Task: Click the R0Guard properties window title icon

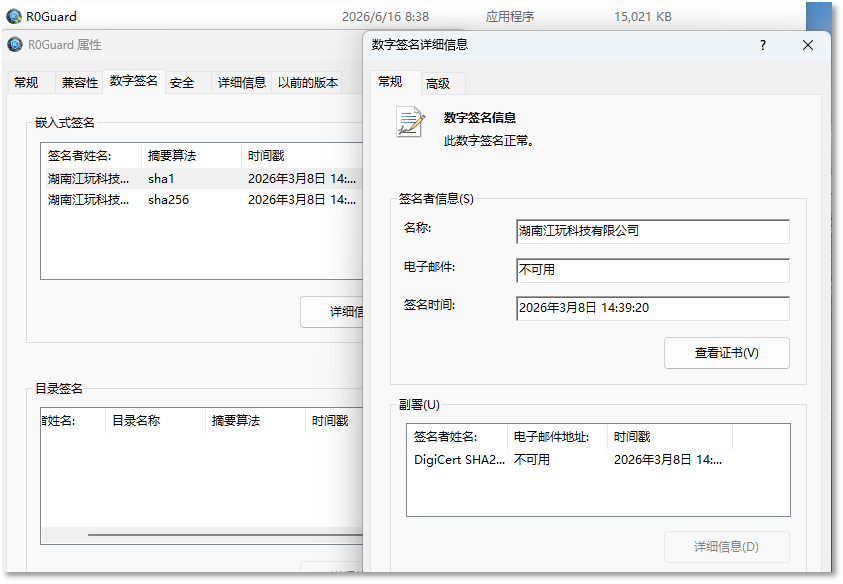Action: click(x=15, y=44)
